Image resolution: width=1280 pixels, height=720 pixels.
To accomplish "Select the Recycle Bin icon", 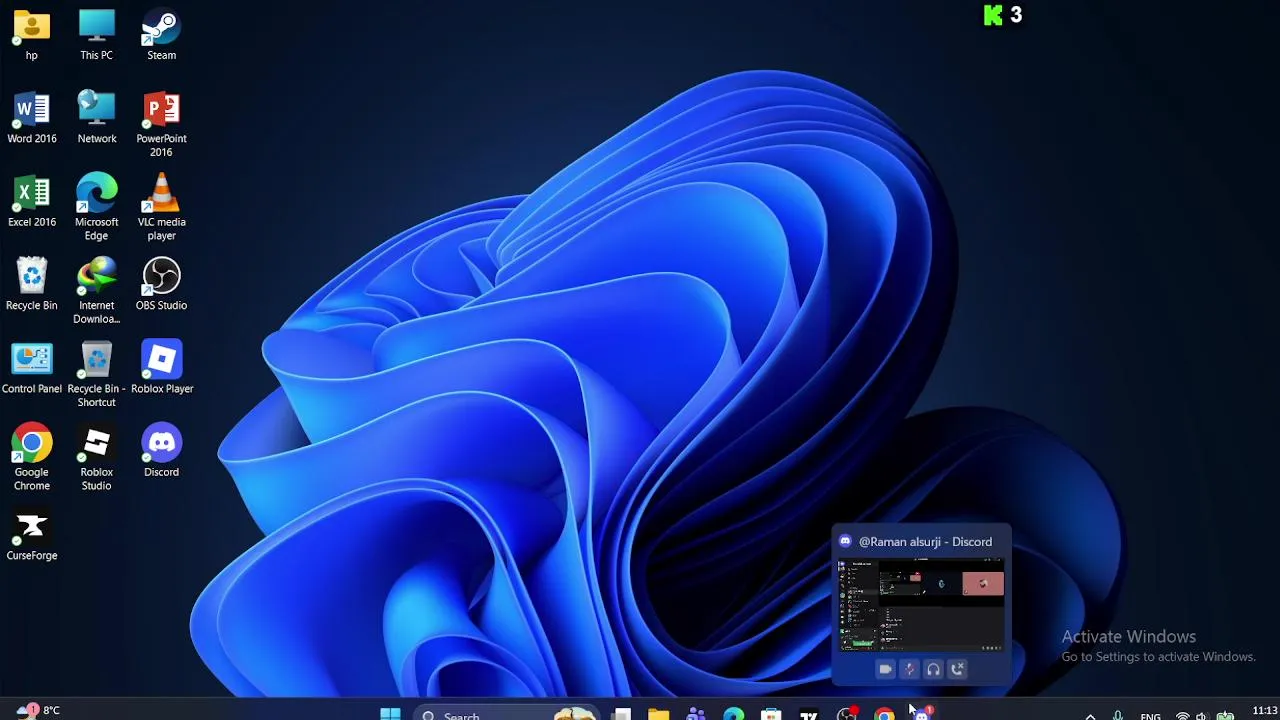I will coord(32,285).
